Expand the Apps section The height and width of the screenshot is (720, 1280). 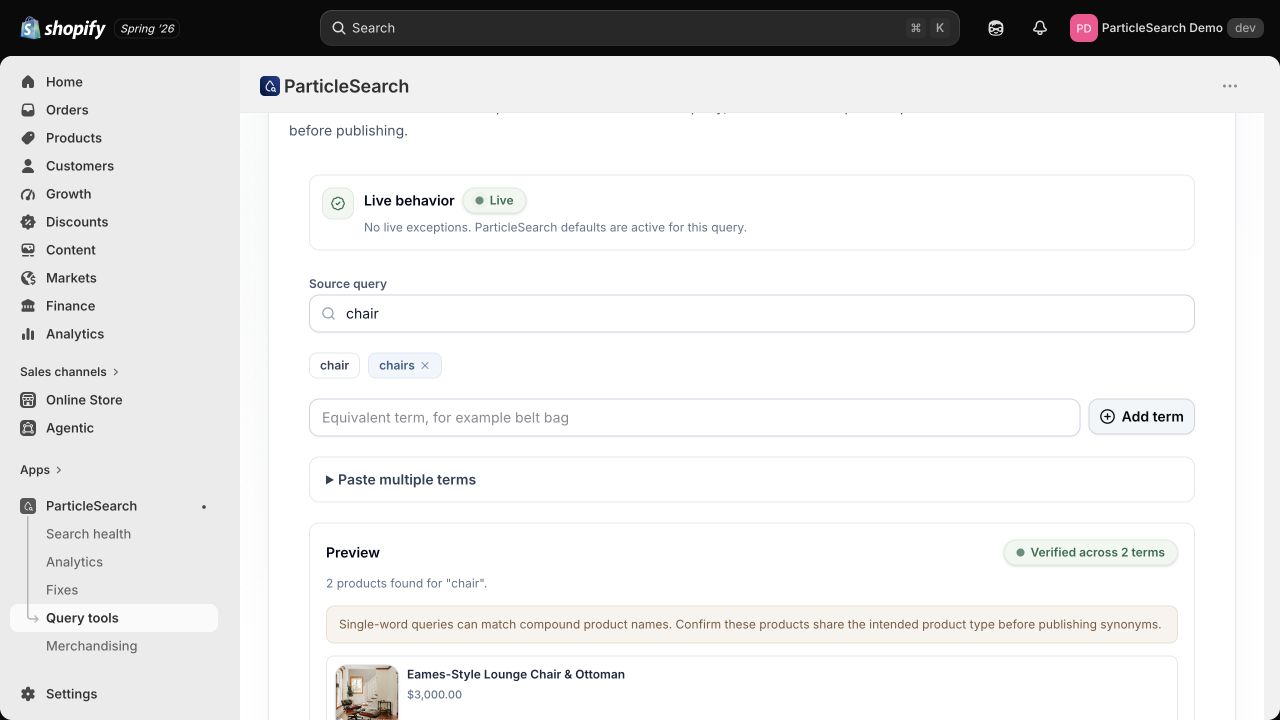tap(41, 470)
